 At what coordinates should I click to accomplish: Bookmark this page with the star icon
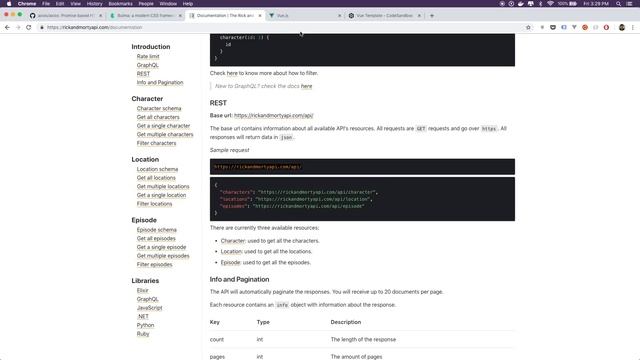click(528, 27)
